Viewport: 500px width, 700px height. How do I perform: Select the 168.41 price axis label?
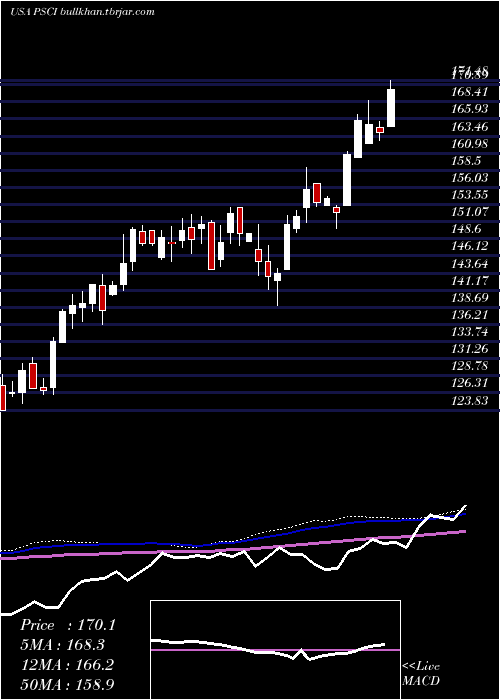(470, 92)
